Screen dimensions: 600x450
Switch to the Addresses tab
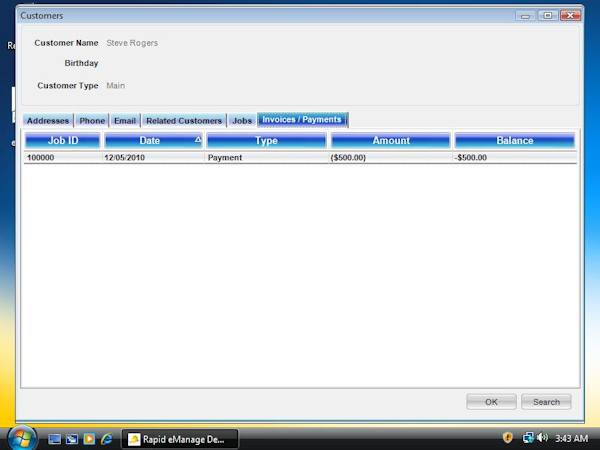coord(47,121)
